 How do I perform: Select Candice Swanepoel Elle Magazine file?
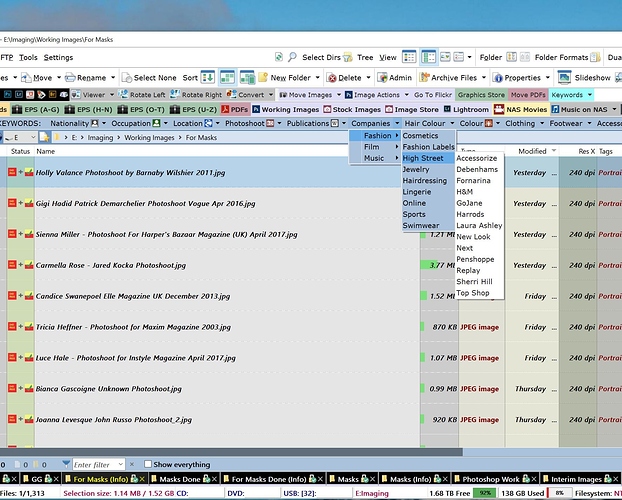[132, 296]
